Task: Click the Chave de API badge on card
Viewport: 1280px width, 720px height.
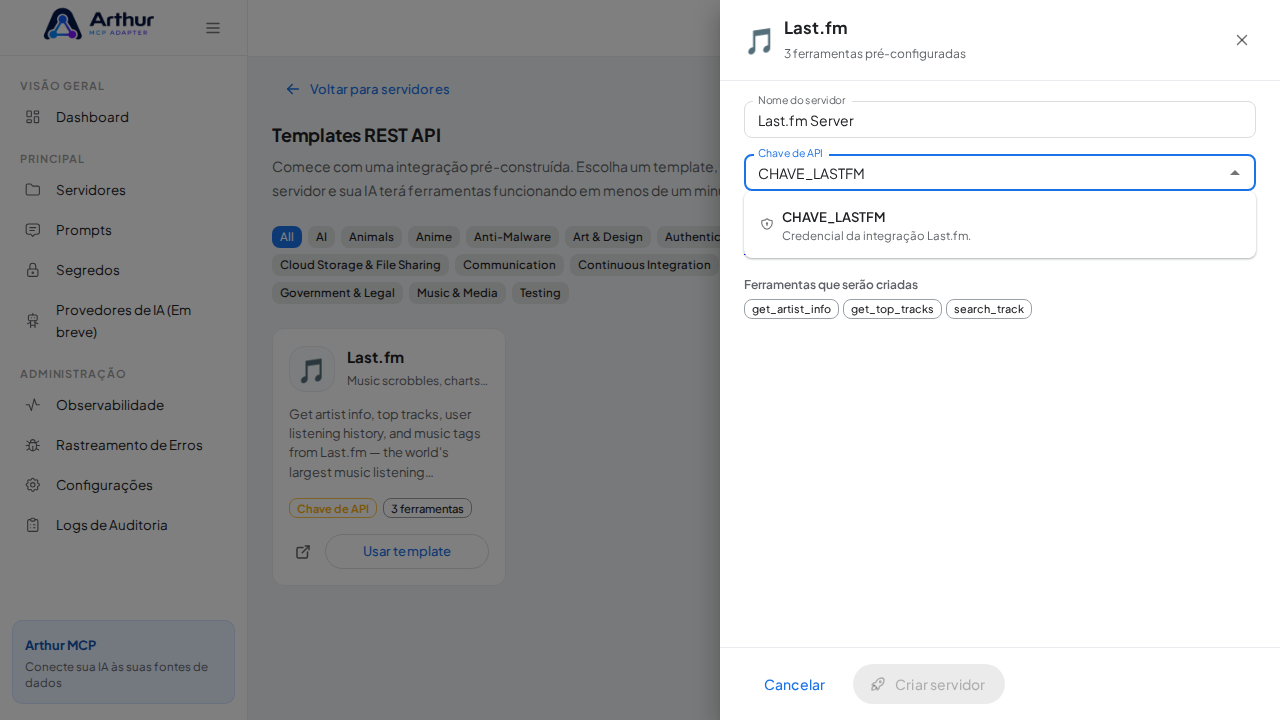Action: click(333, 508)
